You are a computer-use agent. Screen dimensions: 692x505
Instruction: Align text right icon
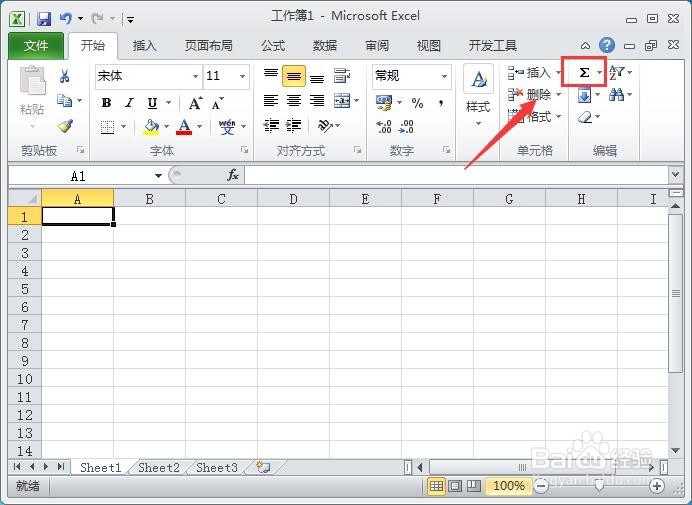point(317,101)
